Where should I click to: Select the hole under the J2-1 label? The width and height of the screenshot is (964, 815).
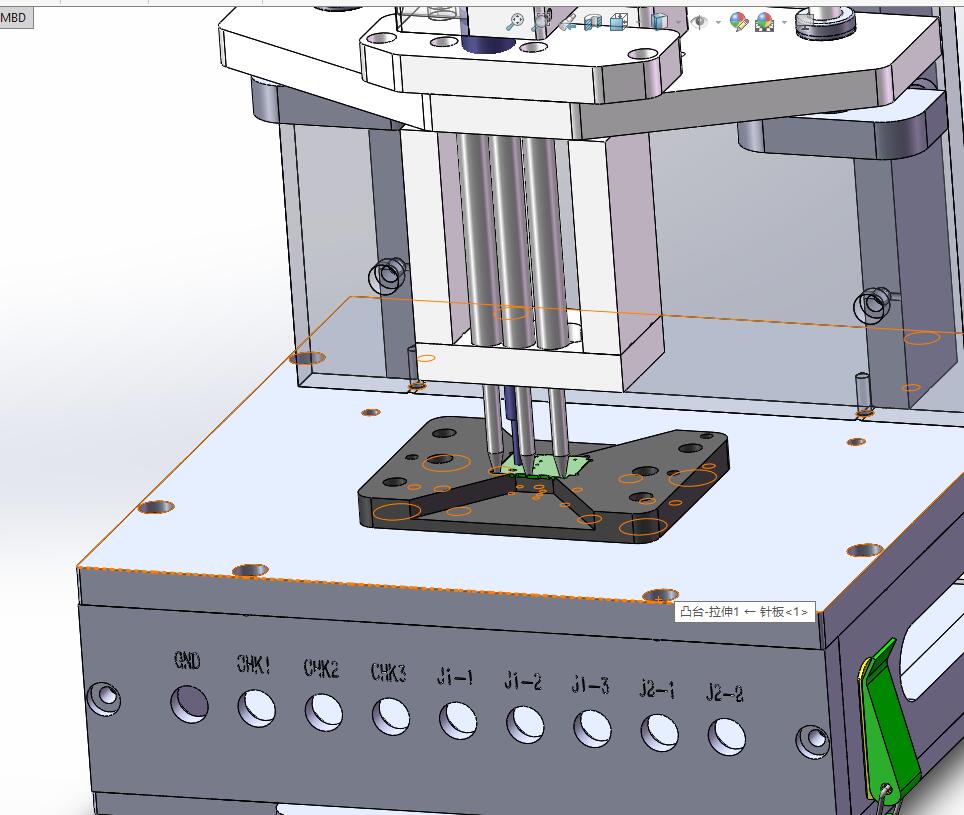pos(659,733)
